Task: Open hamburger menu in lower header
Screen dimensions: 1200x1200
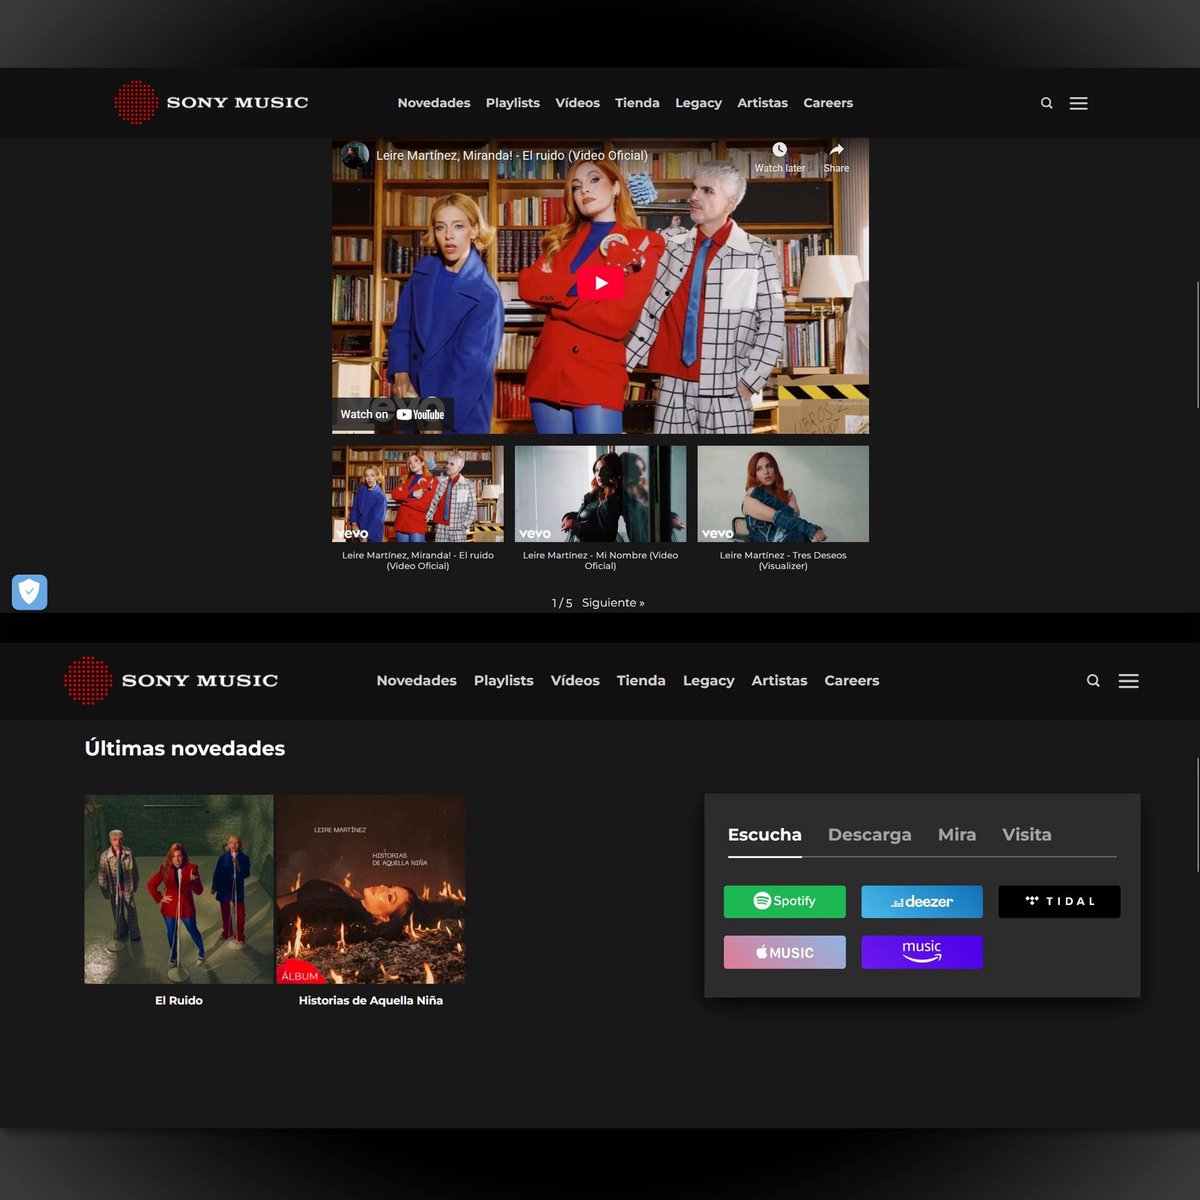Action: pos(1128,681)
